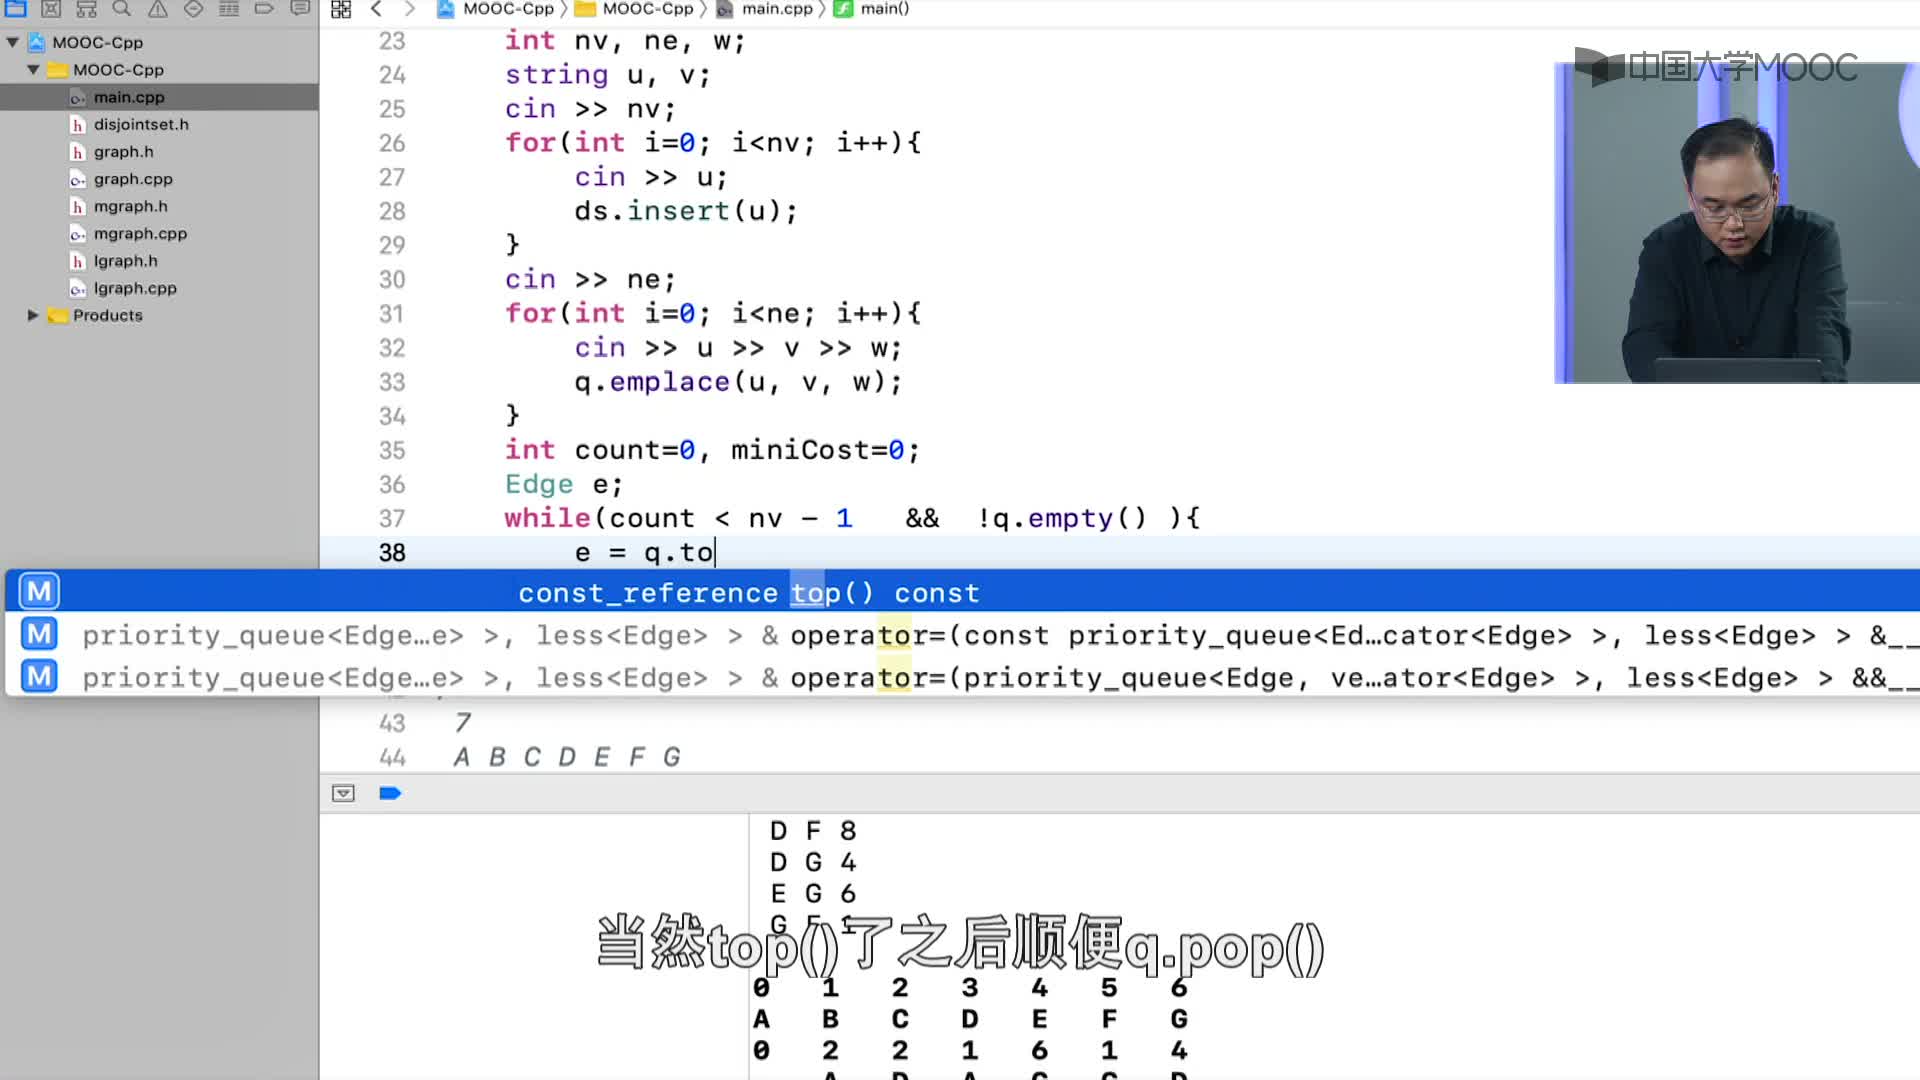Open the Source Control navigator
Viewport: 1920px width, 1080px height.
pyautogui.click(x=51, y=9)
